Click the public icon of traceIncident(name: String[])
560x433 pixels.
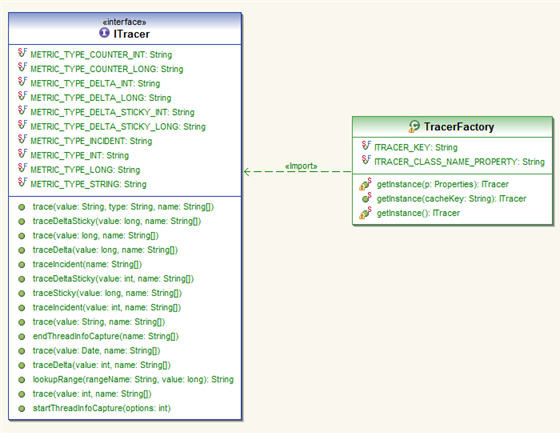coord(22,265)
